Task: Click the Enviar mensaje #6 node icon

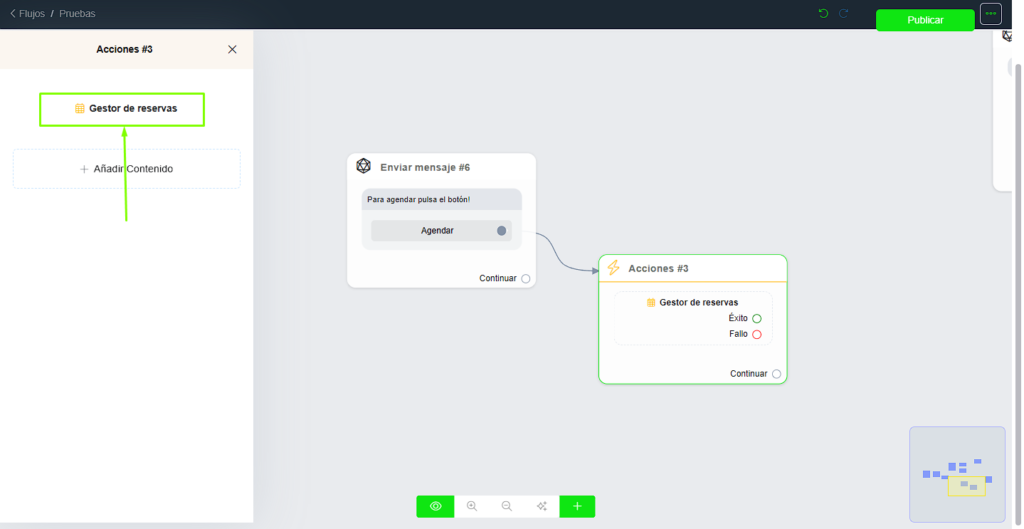Action: point(364,167)
